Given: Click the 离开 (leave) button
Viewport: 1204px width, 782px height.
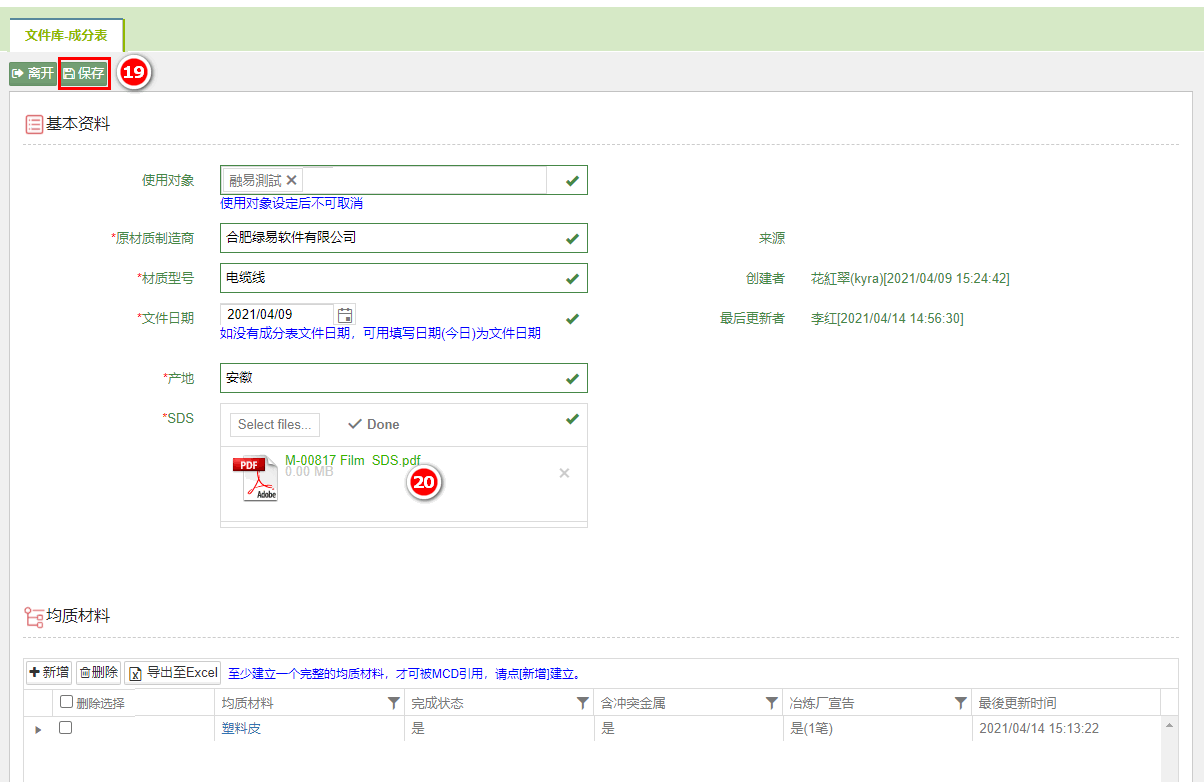Looking at the screenshot, I should pos(33,73).
